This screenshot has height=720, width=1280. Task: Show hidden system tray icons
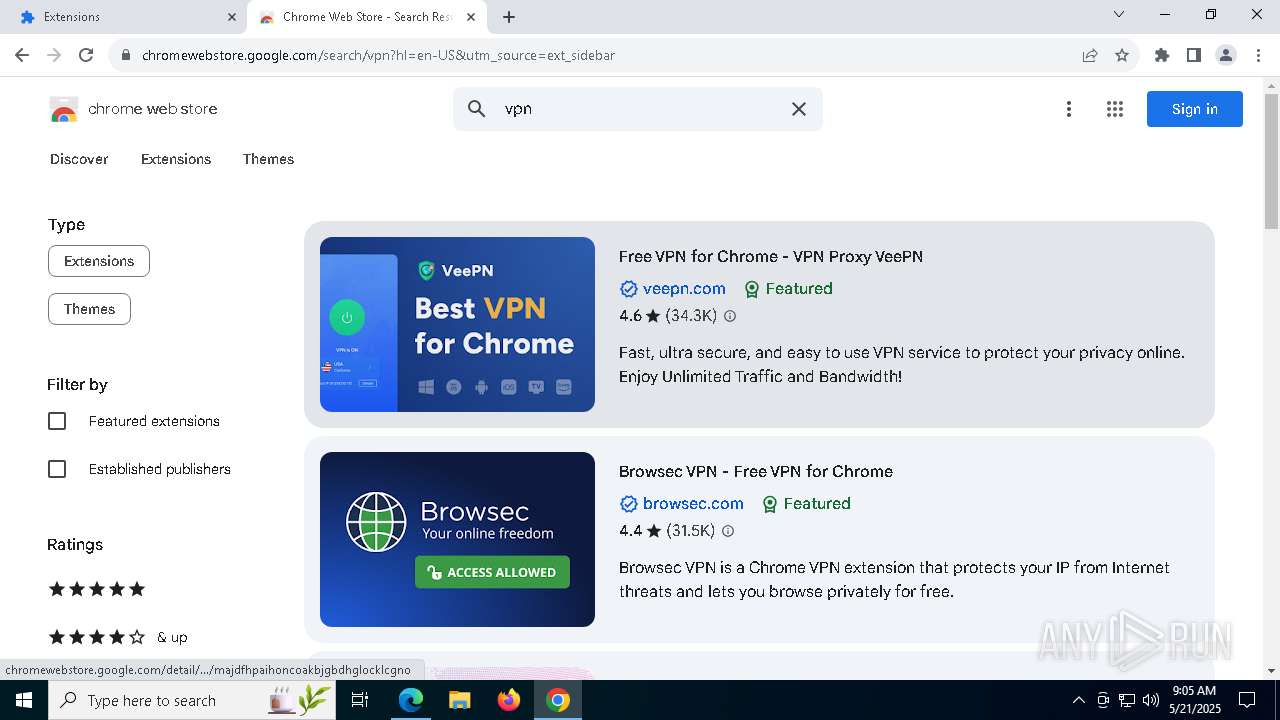[x=1079, y=700]
